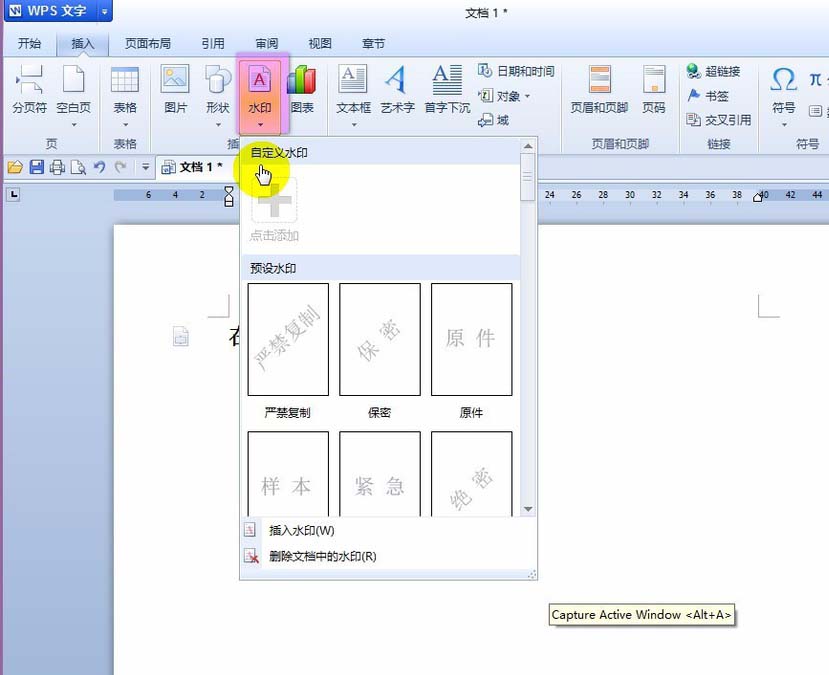829x675 pixels.
Task: Switch to the 审阅 tab
Action: click(x=266, y=43)
